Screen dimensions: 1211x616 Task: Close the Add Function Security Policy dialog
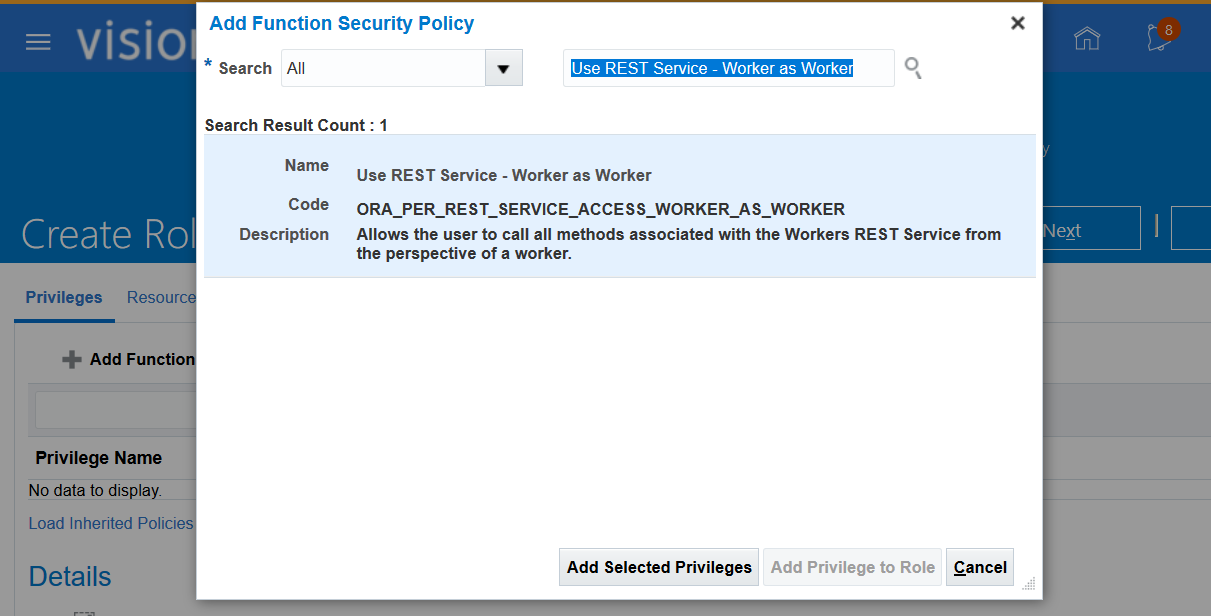1017,23
